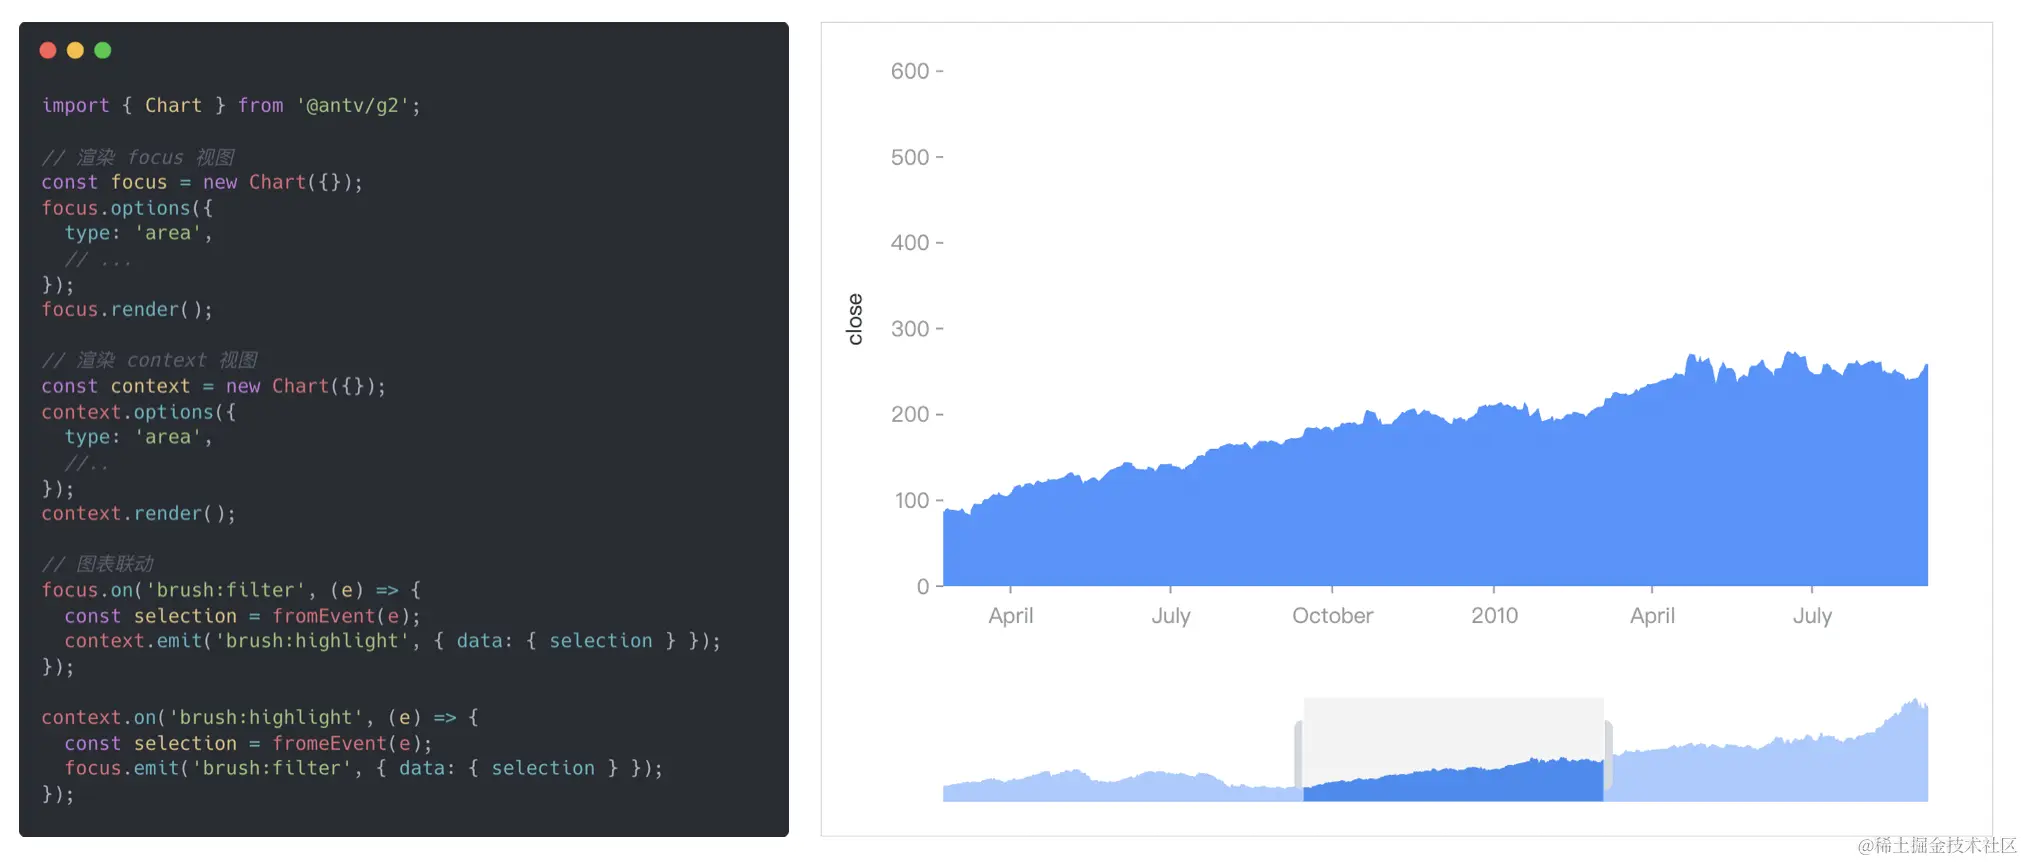Click the '0' y-axis tick label
The height and width of the screenshot is (862, 2024).
923,586
